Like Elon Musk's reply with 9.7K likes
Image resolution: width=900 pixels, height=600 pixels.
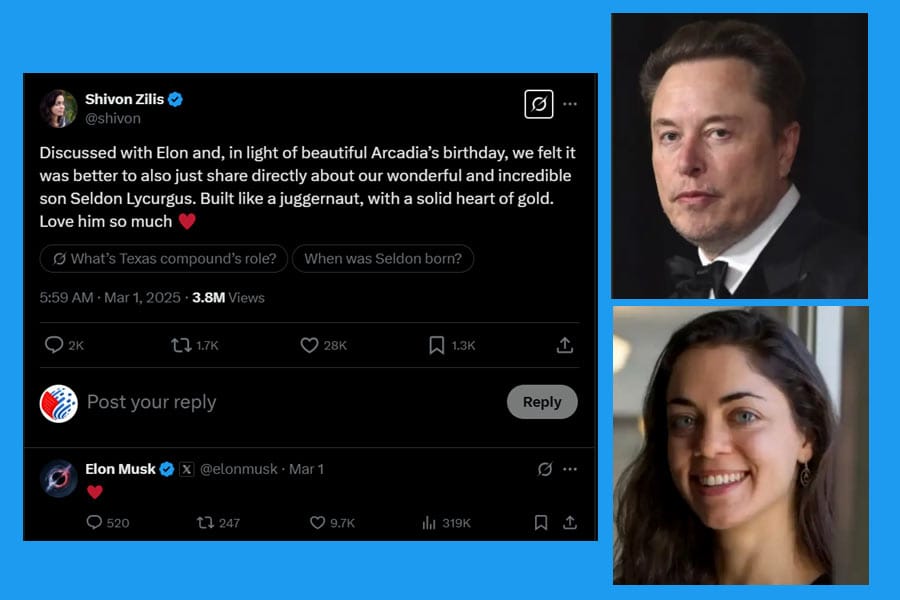tap(318, 522)
